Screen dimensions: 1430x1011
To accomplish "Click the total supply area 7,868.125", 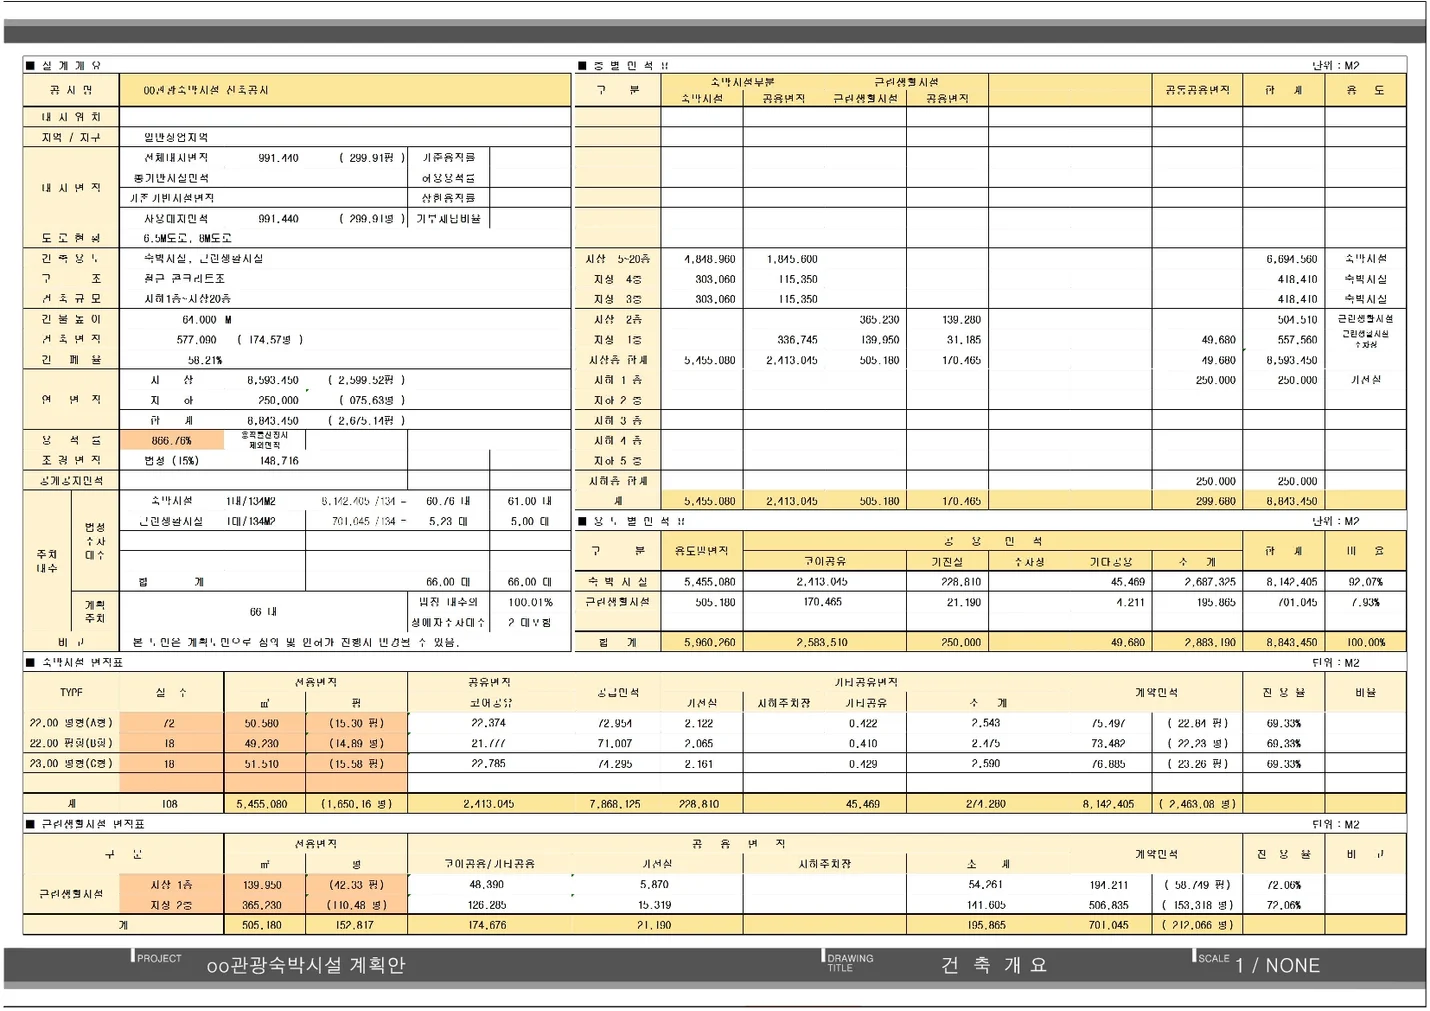I will (x=614, y=804).
